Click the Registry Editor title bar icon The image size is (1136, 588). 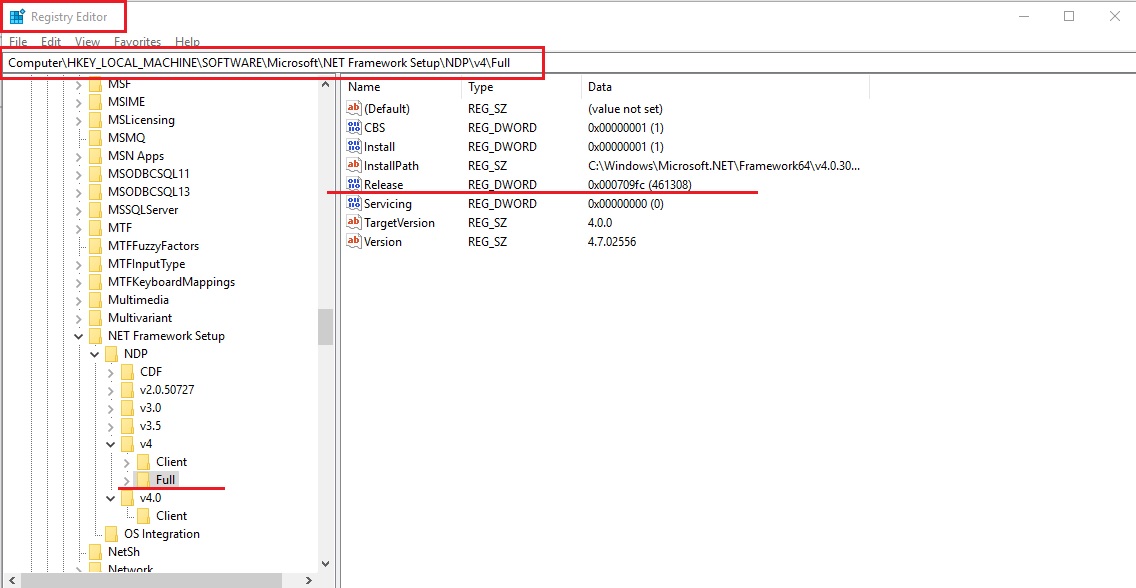(17, 17)
